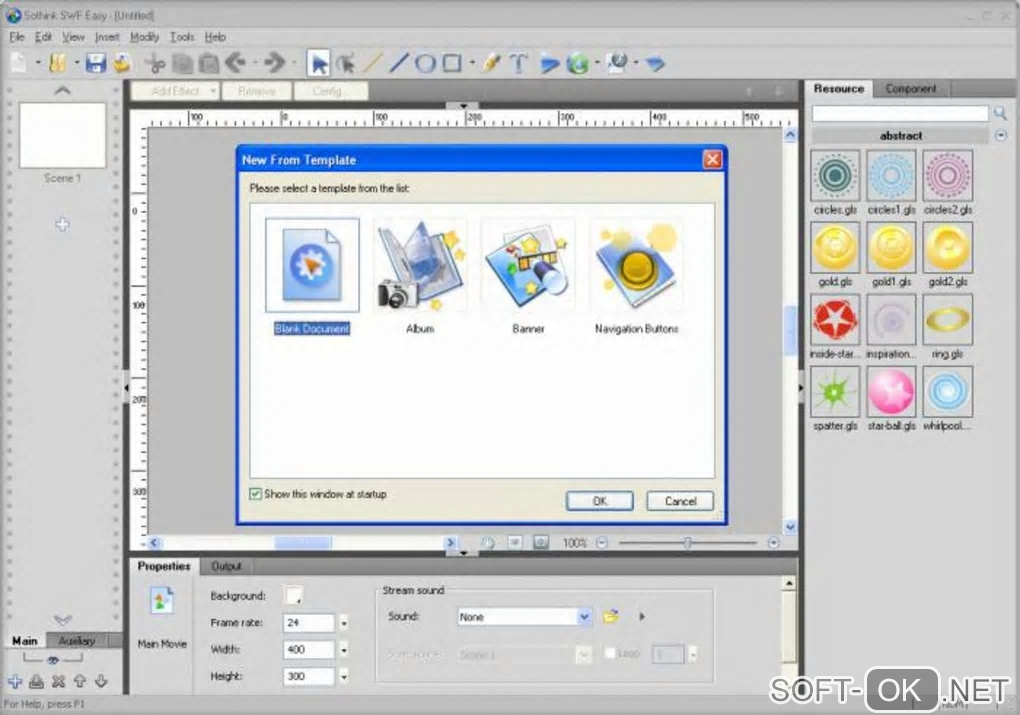Expand the abstract category dropdown arrow
This screenshot has width=1020, height=715.
pos(1000,135)
